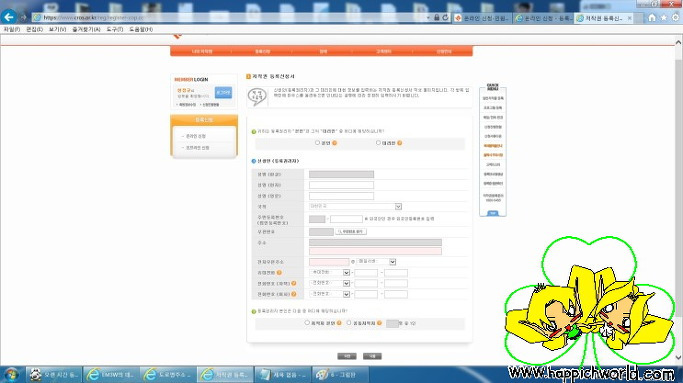Click the resident number second-part field

(346, 219)
